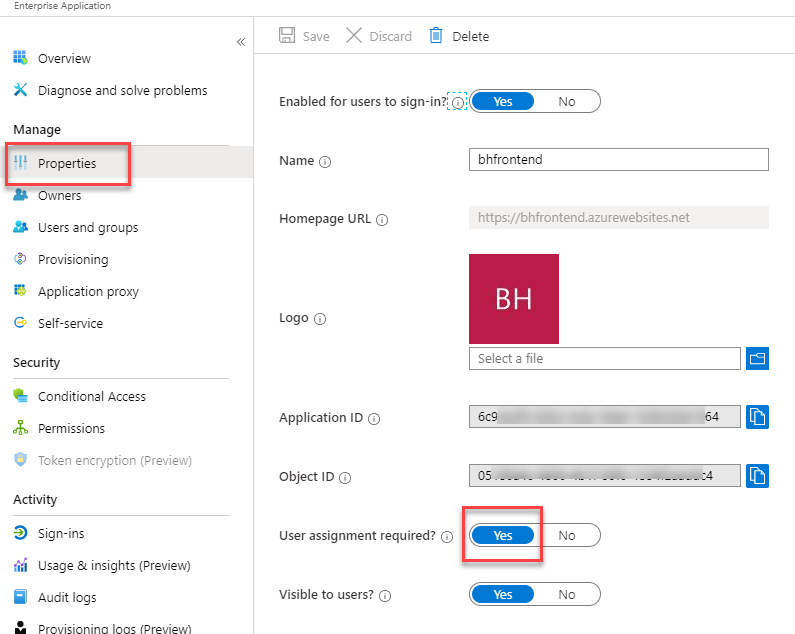Click the BH logo thumbnail
The width and height of the screenshot is (795, 634).
(514, 299)
